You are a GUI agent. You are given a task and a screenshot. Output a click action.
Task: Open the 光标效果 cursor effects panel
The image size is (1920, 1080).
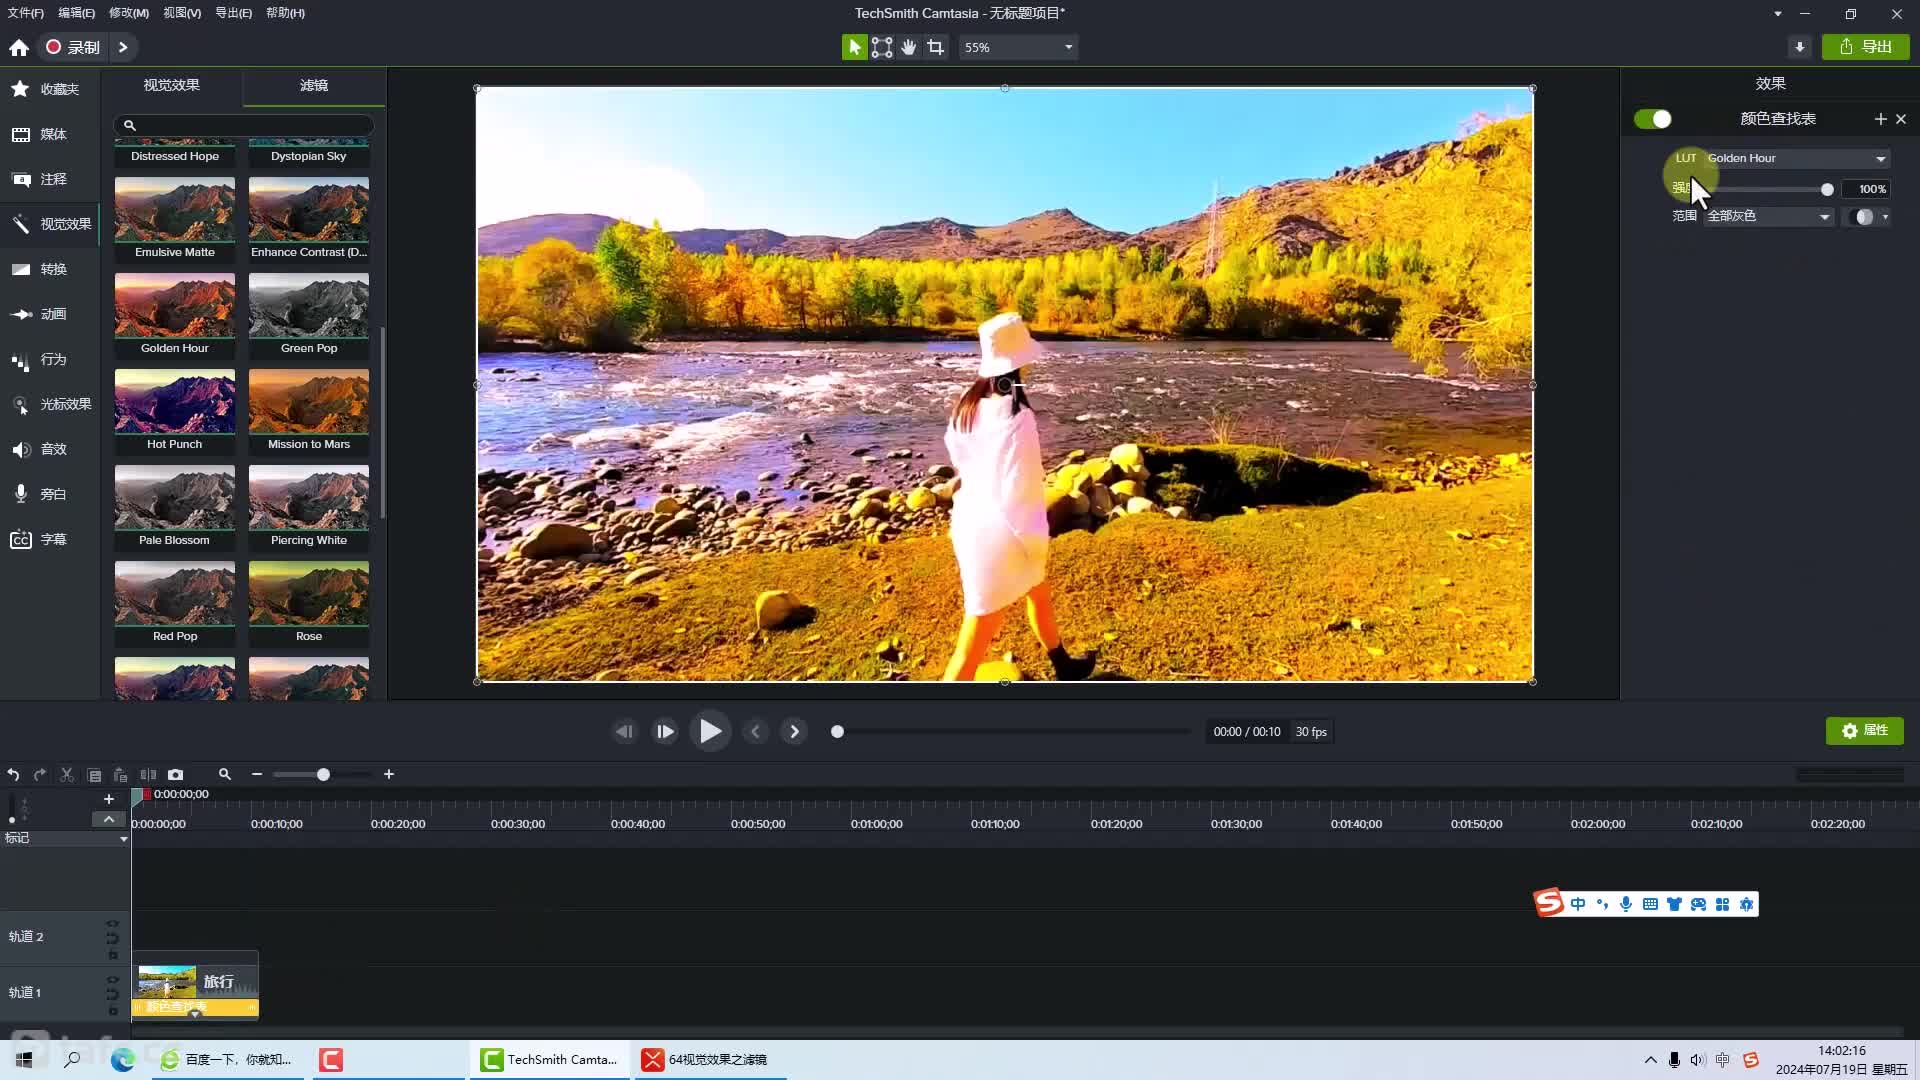50,404
